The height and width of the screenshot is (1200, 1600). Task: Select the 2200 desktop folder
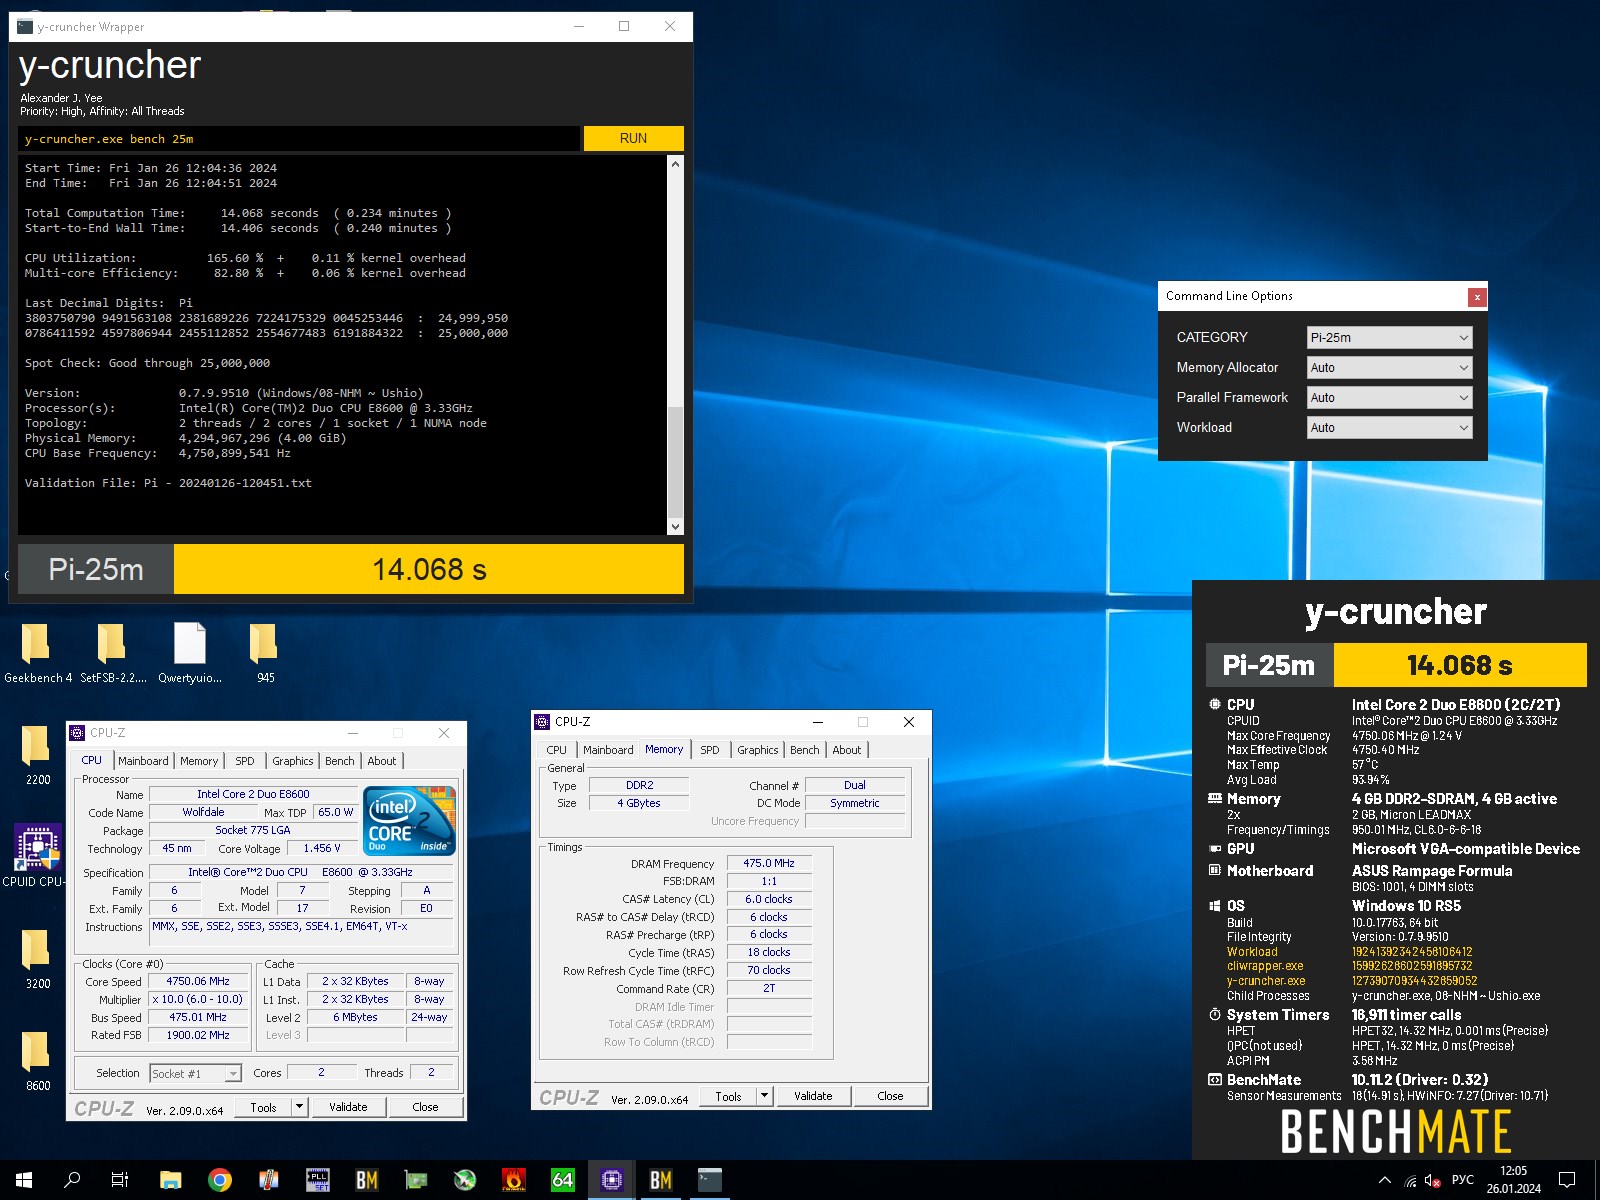click(x=37, y=755)
